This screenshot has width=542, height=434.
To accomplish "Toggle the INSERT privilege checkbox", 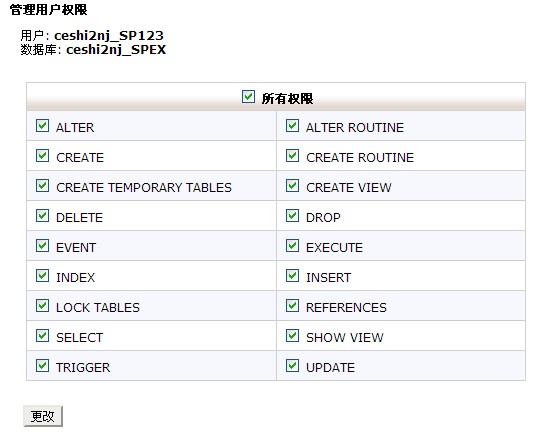I will click(x=292, y=276).
